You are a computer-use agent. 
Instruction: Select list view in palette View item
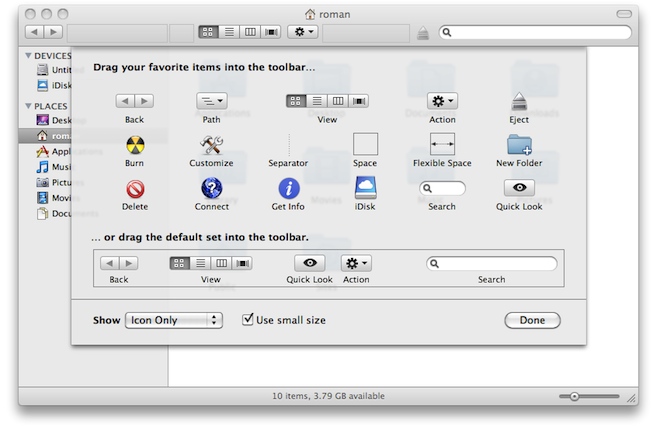click(x=317, y=101)
